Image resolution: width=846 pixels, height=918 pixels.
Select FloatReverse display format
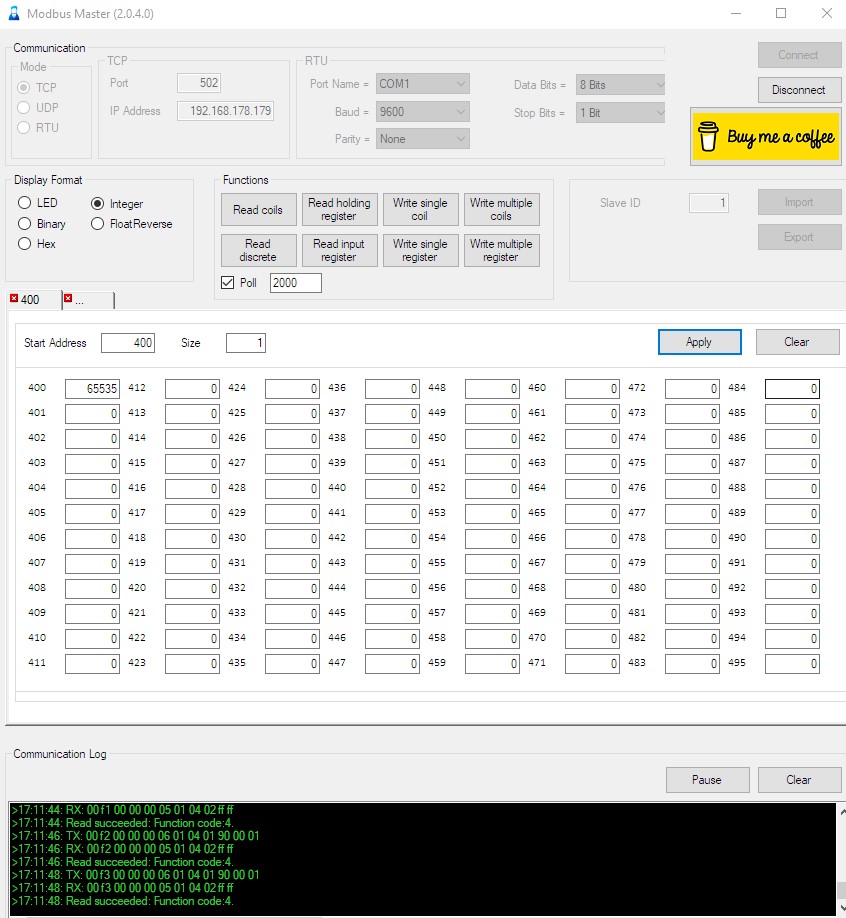98,224
